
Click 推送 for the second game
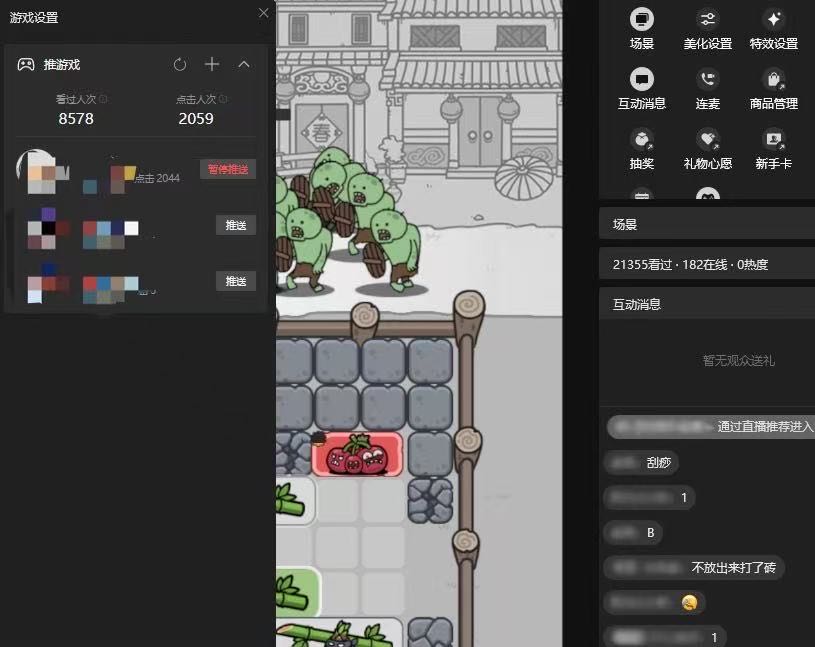[x=235, y=226]
